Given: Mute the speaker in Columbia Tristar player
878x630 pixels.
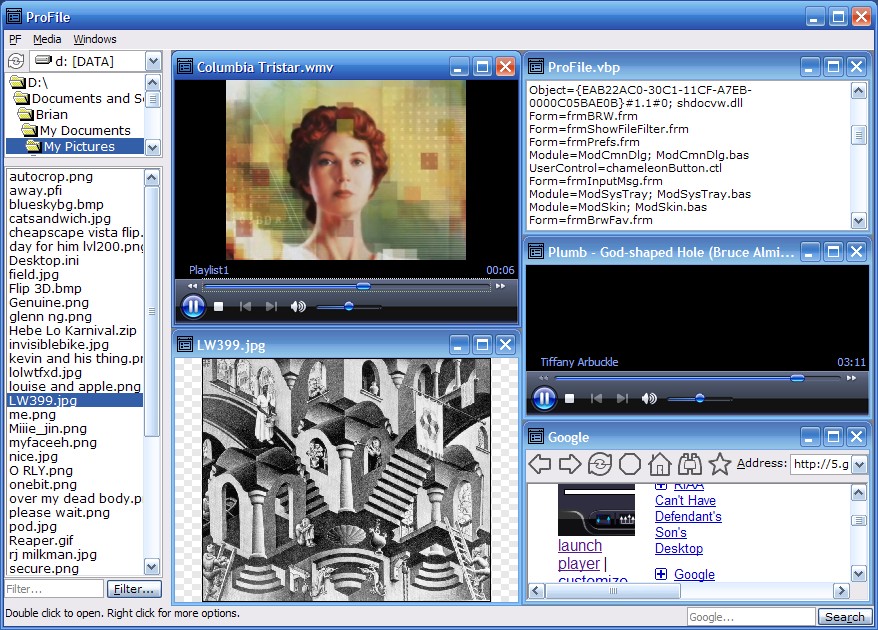Looking at the screenshot, I should [x=297, y=307].
